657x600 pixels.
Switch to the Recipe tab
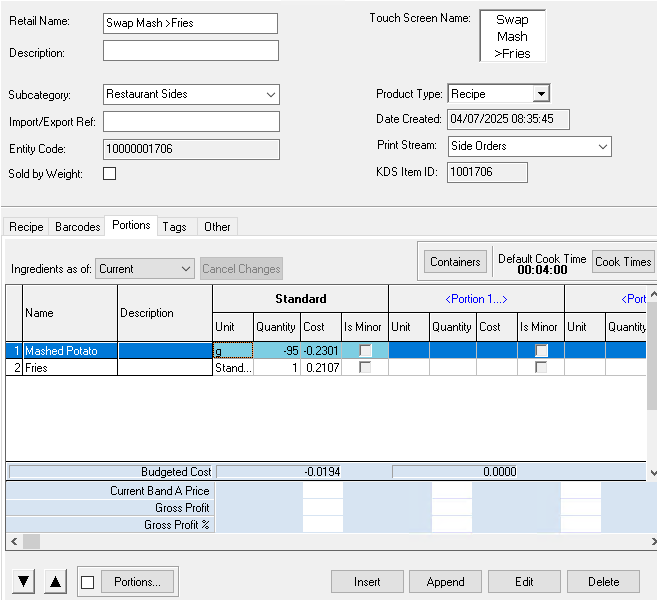click(26, 227)
